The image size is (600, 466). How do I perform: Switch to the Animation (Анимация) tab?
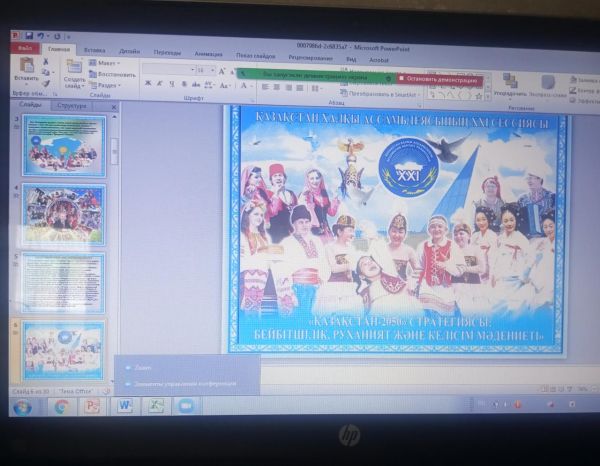209,53
